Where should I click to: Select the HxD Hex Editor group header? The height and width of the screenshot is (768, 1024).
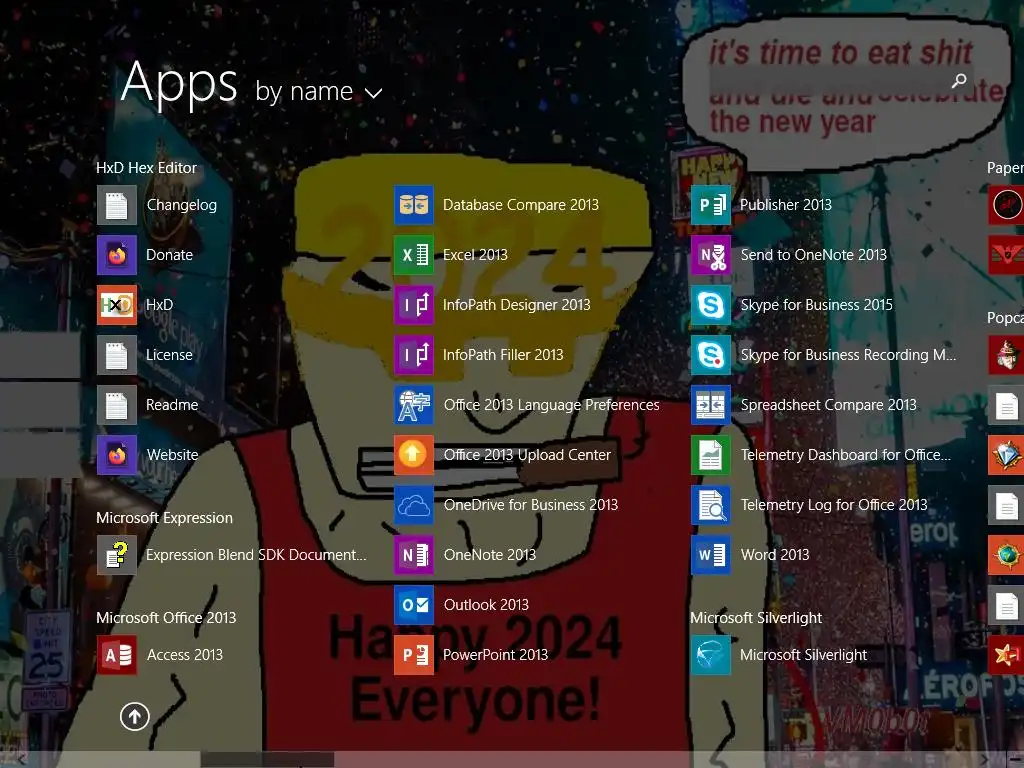click(146, 168)
